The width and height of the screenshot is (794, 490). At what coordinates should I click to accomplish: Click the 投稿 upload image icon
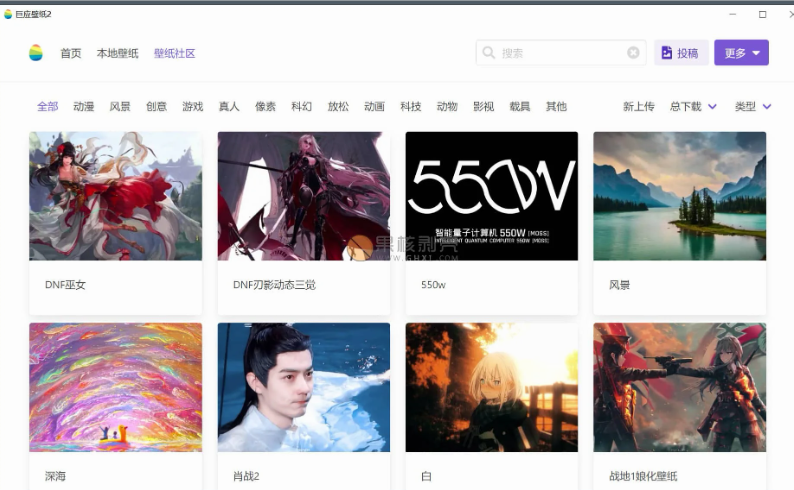click(x=667, y=53)
